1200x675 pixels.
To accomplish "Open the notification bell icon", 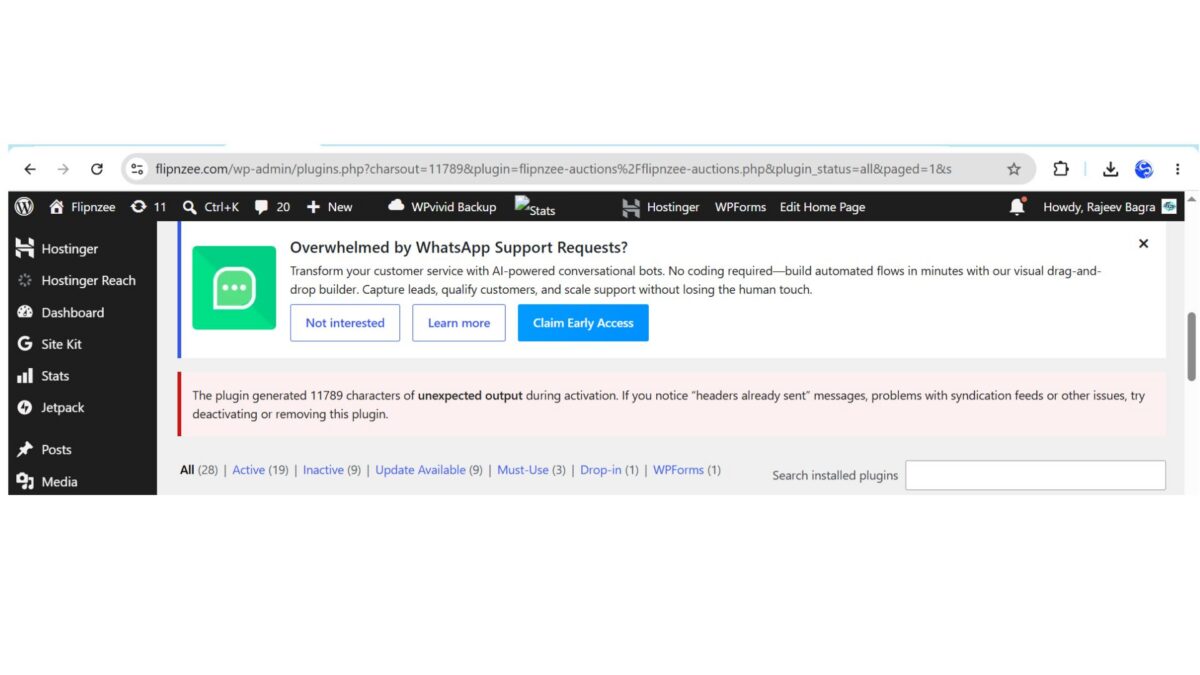I will pos(1017,206).
